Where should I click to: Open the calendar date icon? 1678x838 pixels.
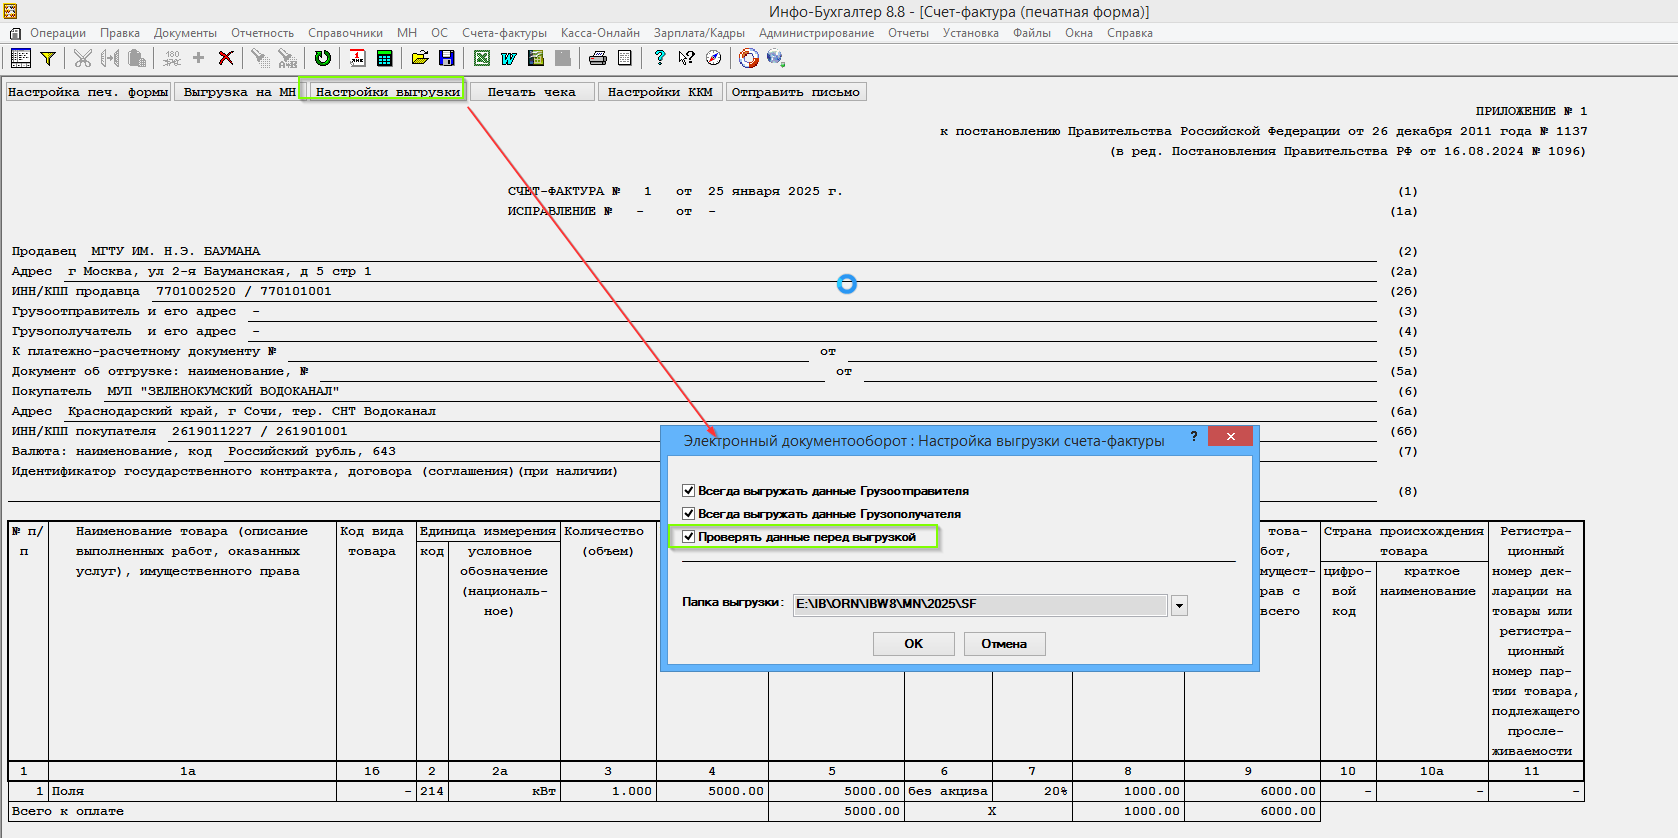357,58
